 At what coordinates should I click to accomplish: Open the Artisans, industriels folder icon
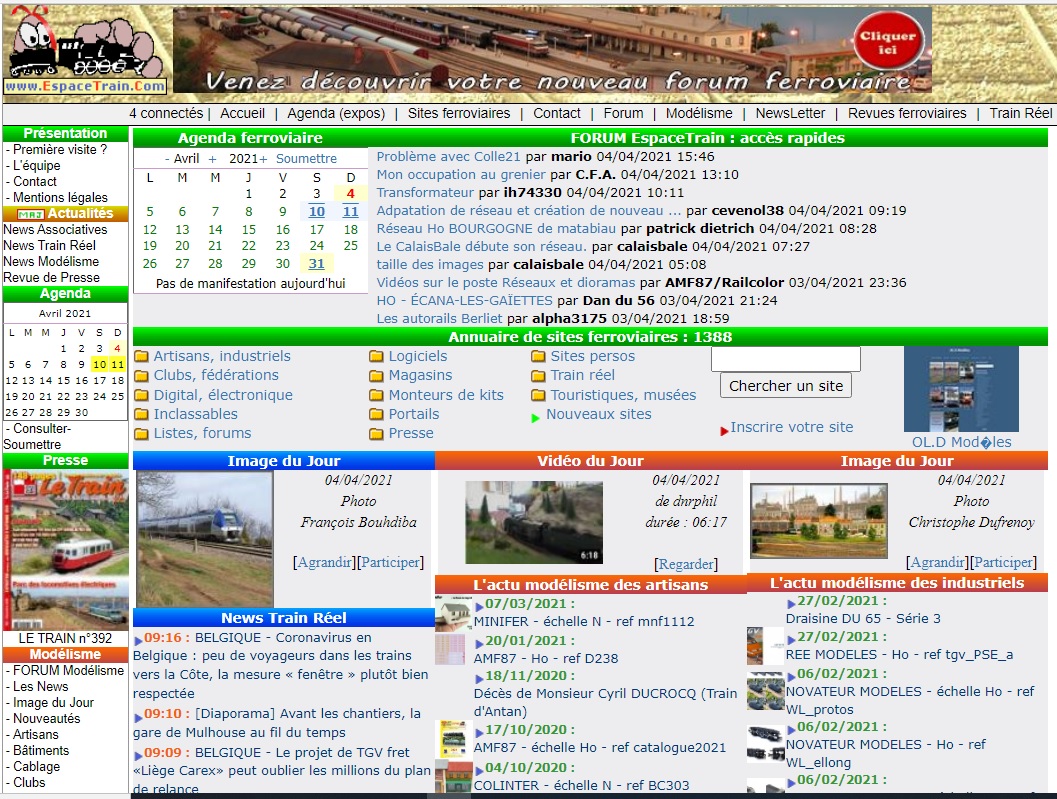(141, 356)
